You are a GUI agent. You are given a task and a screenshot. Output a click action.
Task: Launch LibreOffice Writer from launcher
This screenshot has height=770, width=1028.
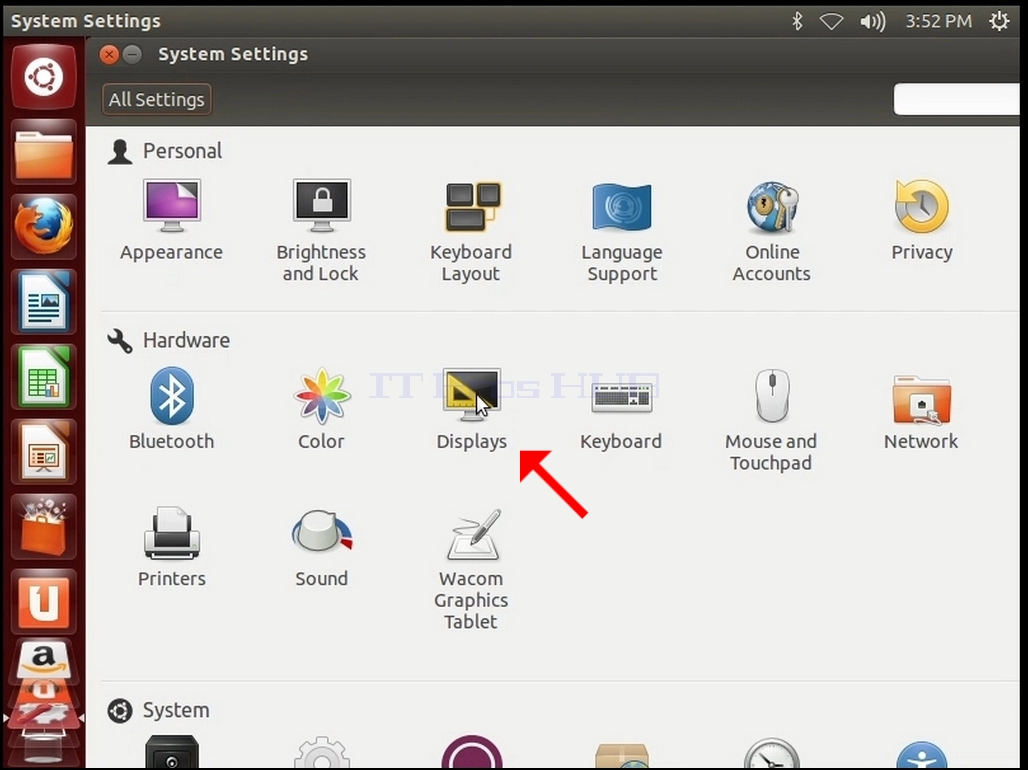point(43,302)
